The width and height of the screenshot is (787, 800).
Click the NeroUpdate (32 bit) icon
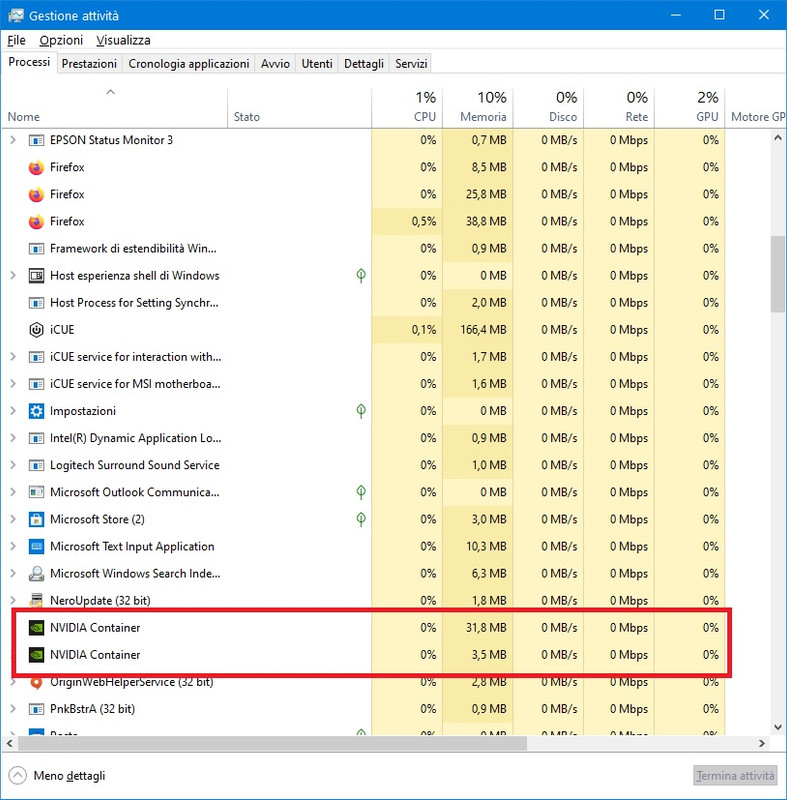coord(36,600)
